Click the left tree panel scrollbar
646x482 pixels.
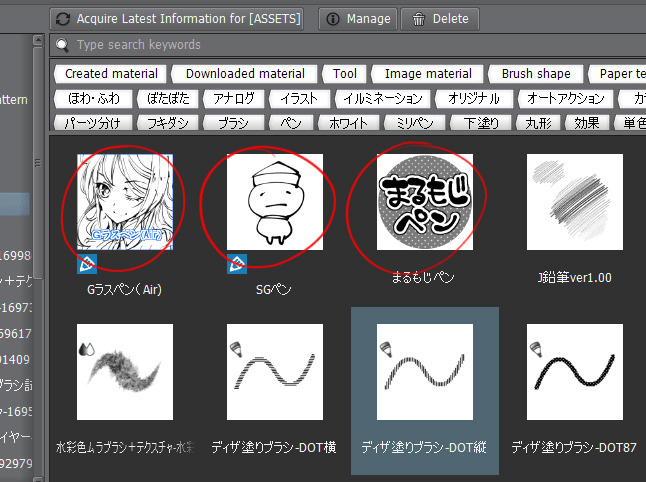(38, 163)
